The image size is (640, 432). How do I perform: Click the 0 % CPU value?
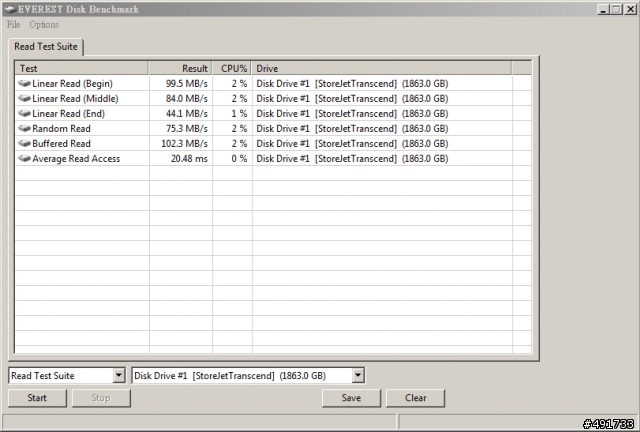click(239, 158)
